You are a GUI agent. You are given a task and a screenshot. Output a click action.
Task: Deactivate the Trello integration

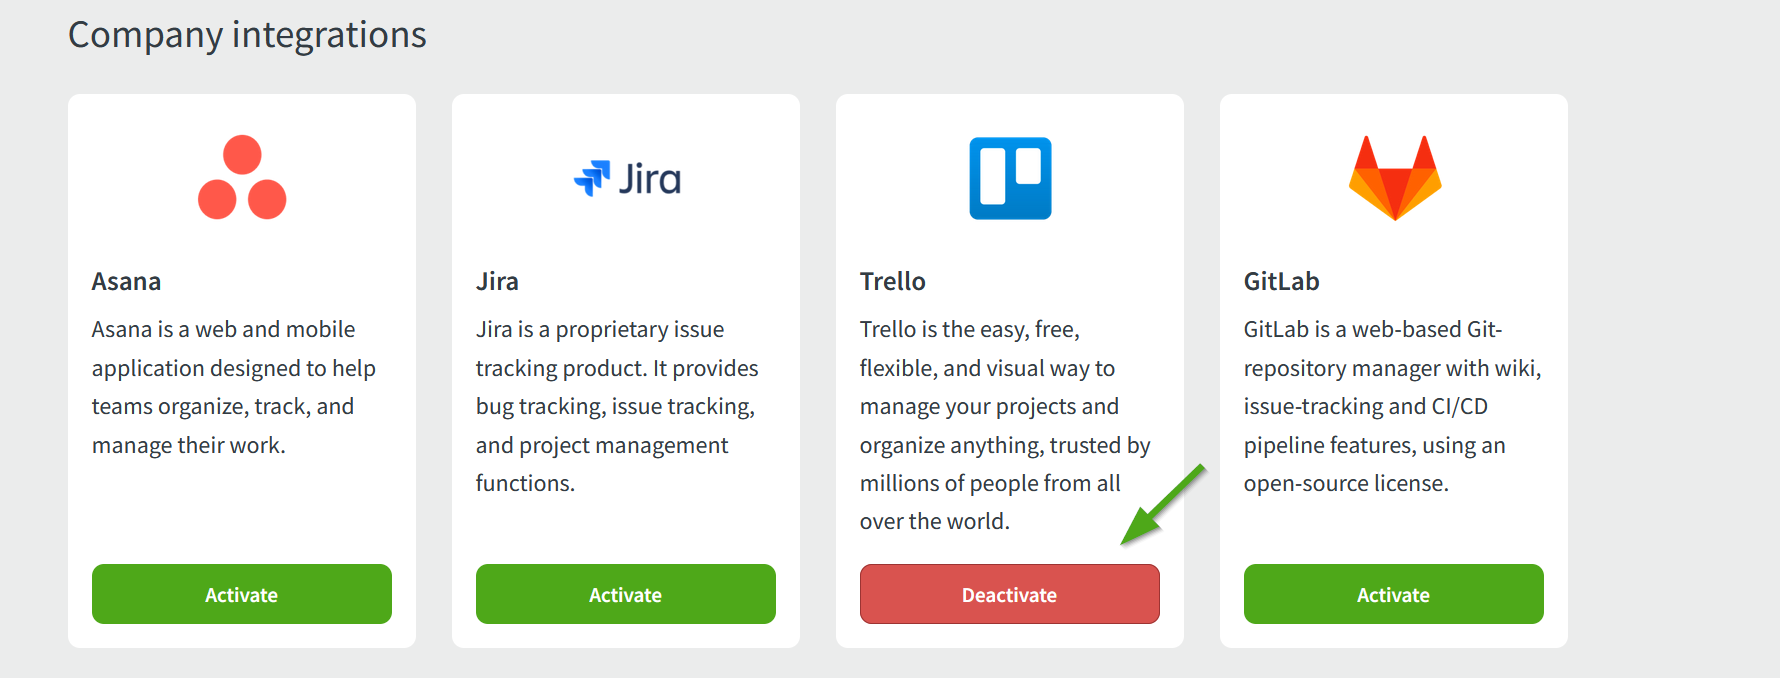[x=1009, y=594]
